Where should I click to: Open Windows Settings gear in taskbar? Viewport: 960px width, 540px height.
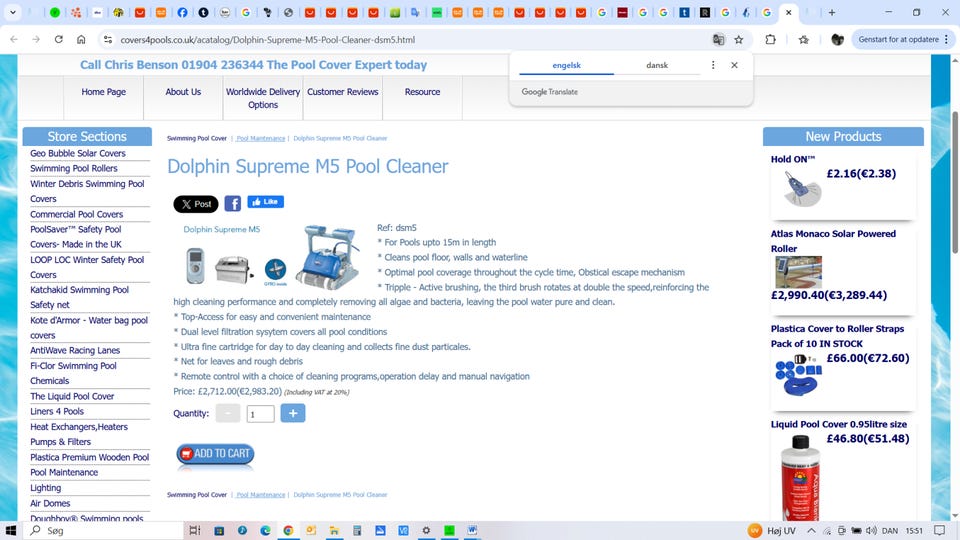tap(426, 530)
